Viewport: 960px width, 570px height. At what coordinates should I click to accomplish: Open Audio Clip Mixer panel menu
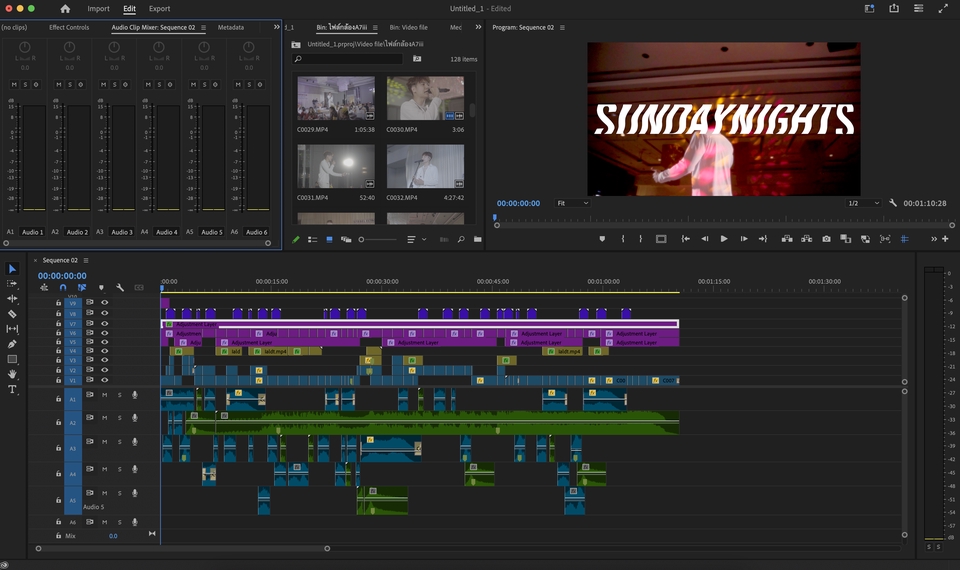point(203,28)
